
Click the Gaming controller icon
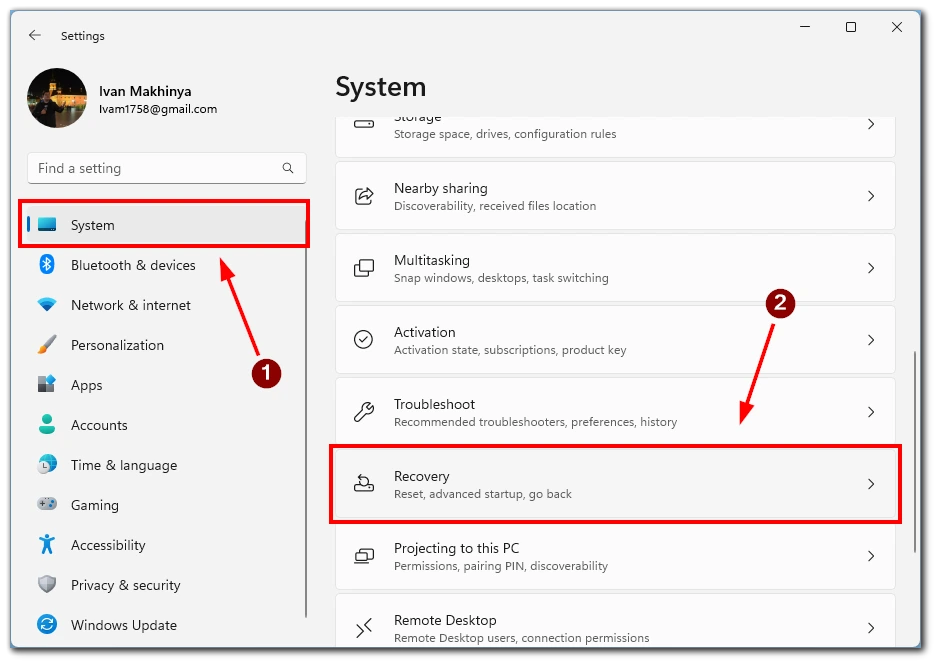coord(47,504)
